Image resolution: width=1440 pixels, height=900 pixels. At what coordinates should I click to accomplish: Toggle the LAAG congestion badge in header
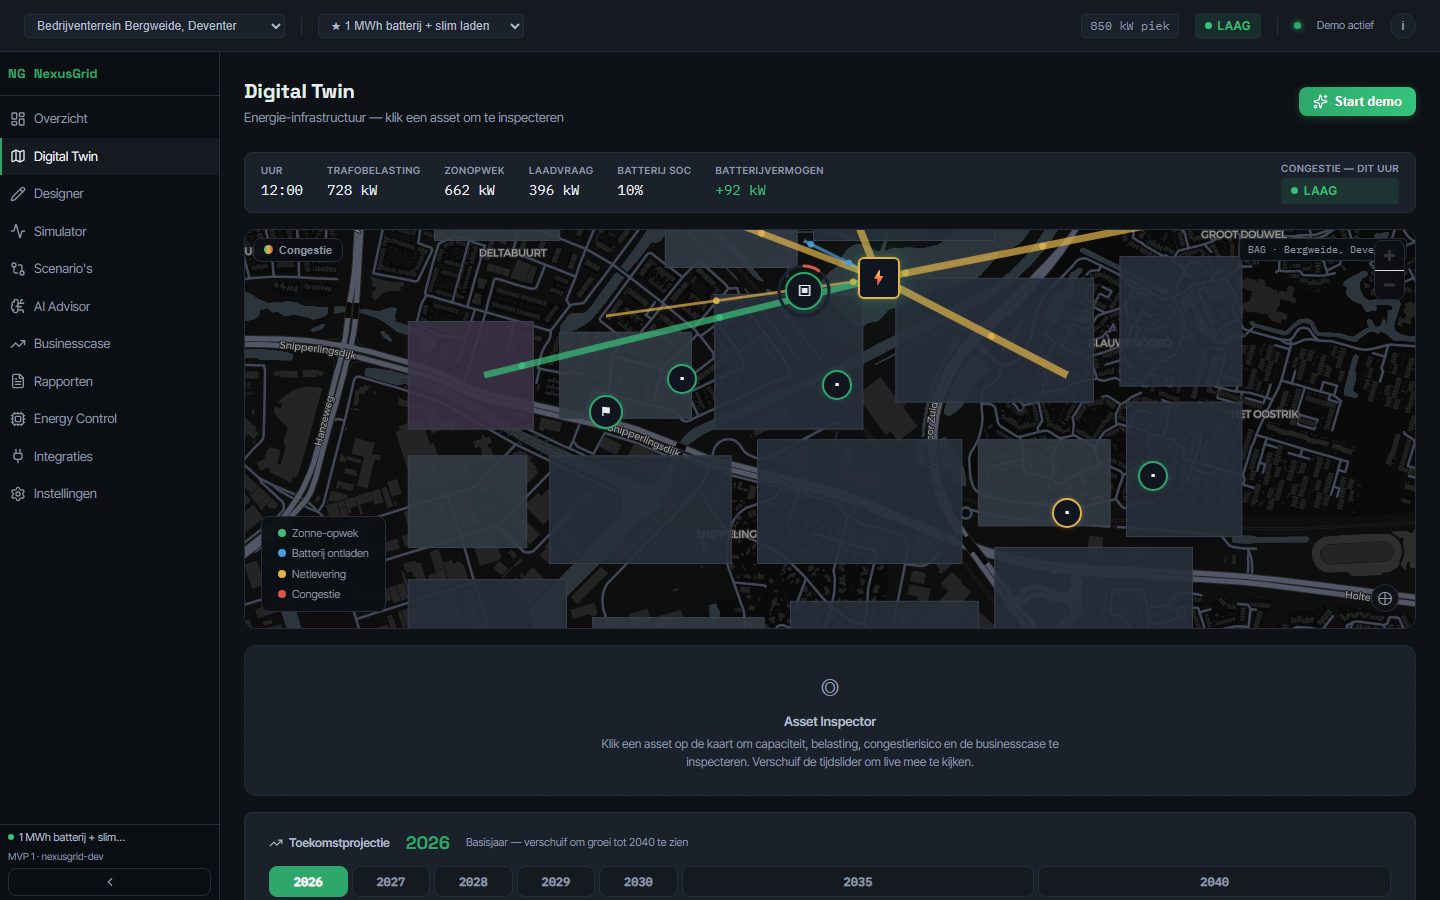1228,26
